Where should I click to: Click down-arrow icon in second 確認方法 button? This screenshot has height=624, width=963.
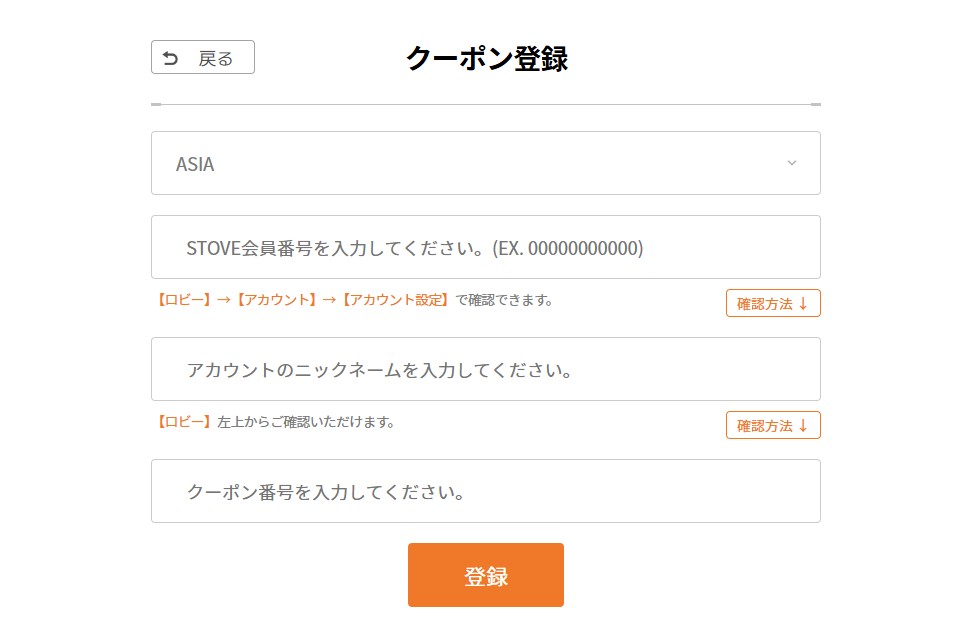803,426
